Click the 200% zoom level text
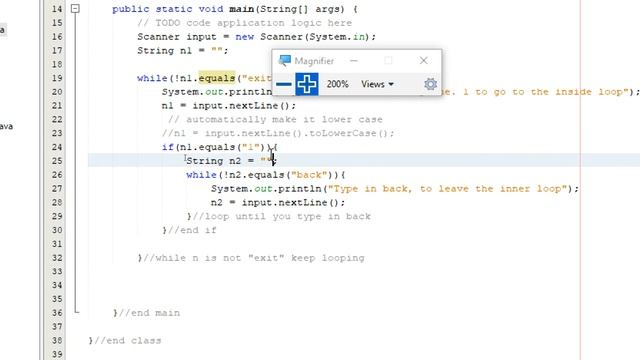Image resolution: width=640 pixels, height=360 pixels. pyautogui.click(x=337, y=84)
